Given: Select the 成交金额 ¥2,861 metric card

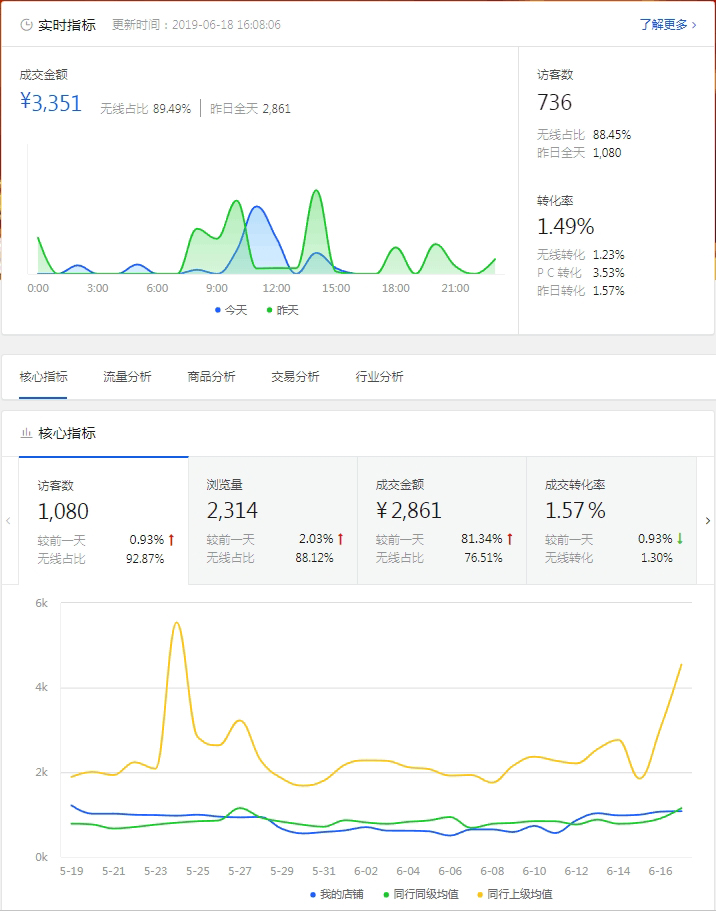Looking at the screenshot, I should (441, 520).
